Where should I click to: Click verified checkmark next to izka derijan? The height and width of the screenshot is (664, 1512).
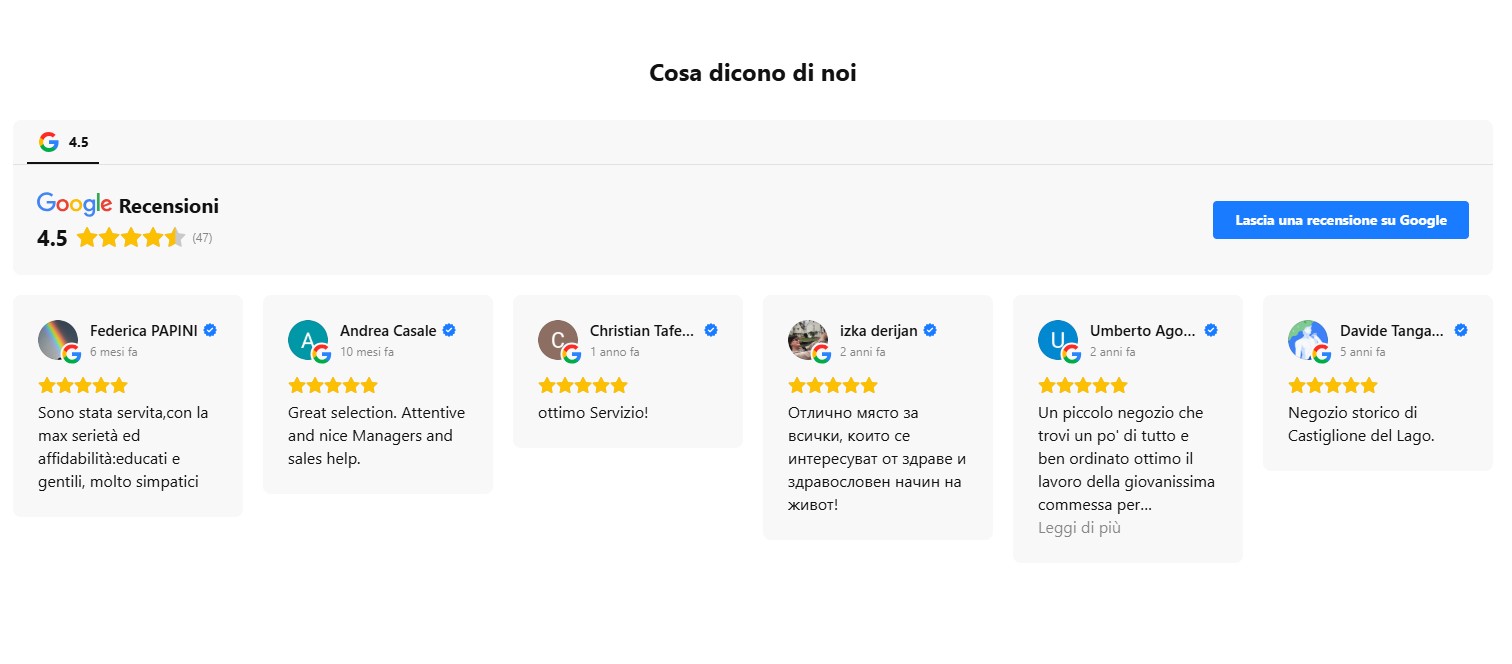(930, 330)
